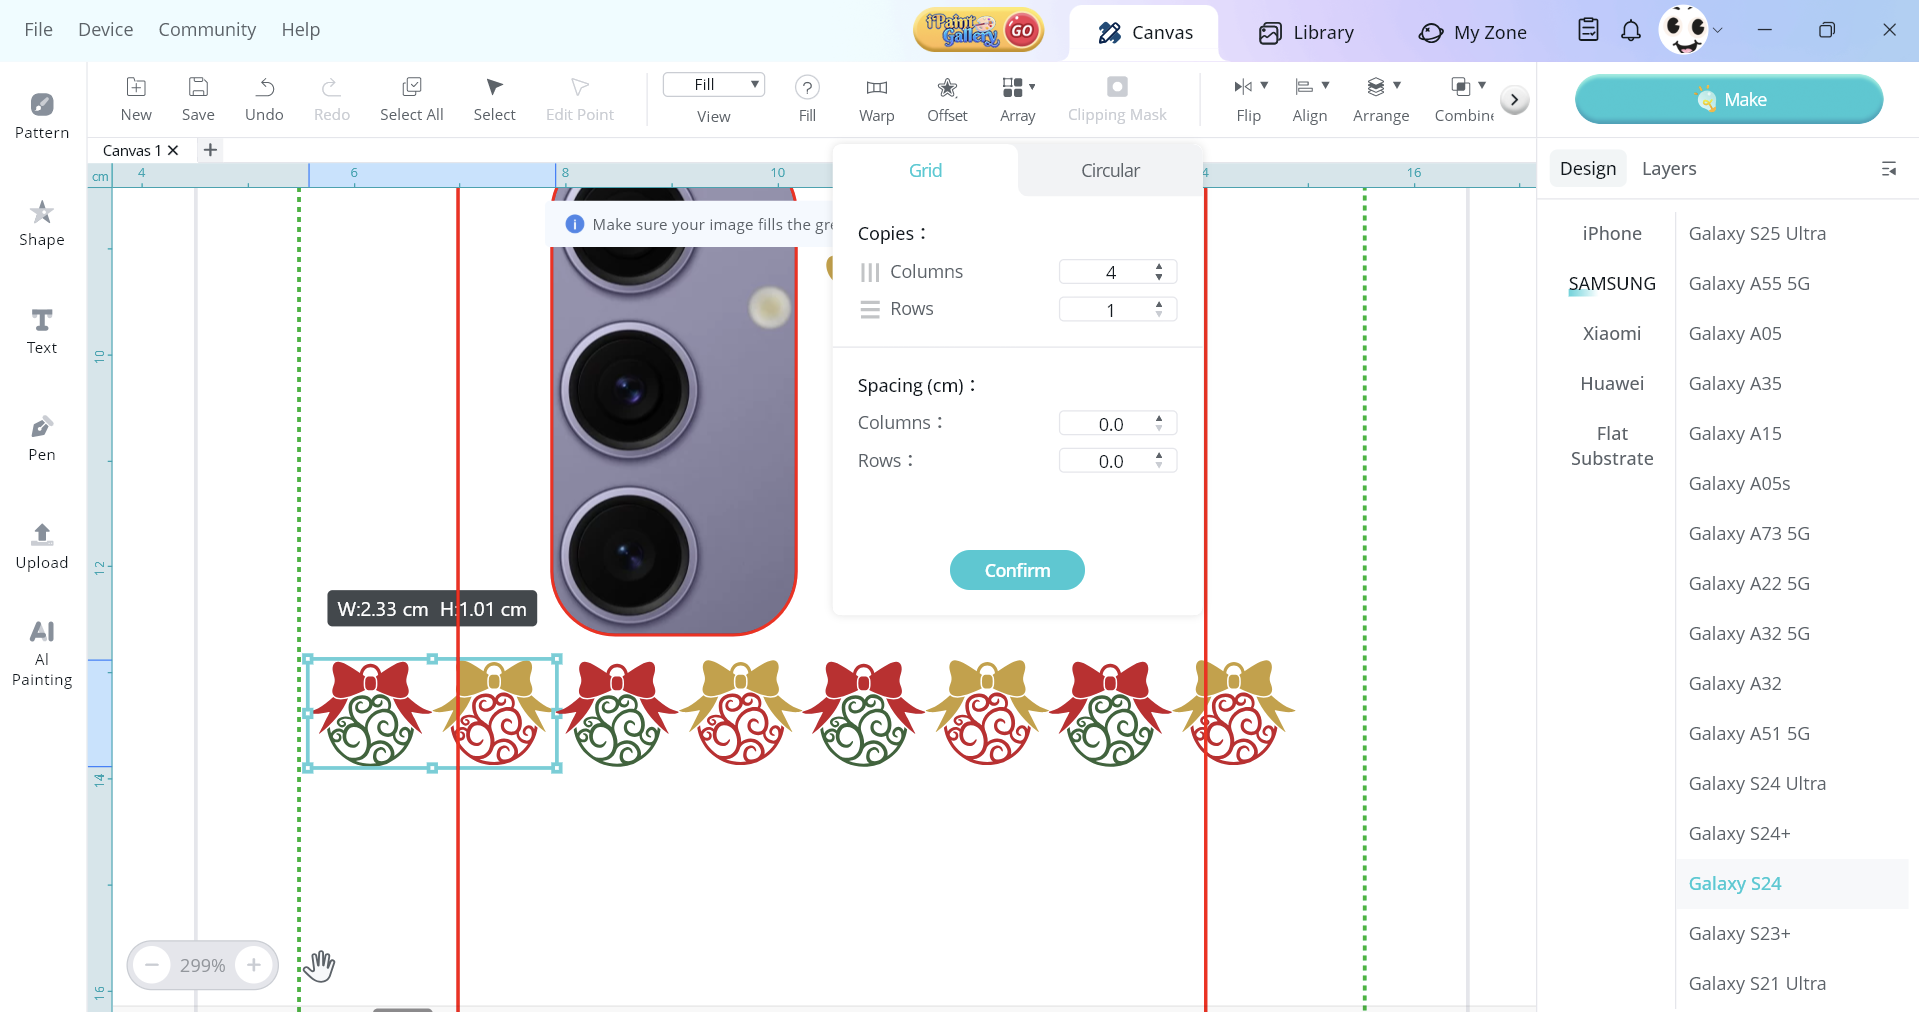Switch to the Circular tab
Image resolution: width=1919 pixels, height=1012 pixels.
tap(1109, 170)
